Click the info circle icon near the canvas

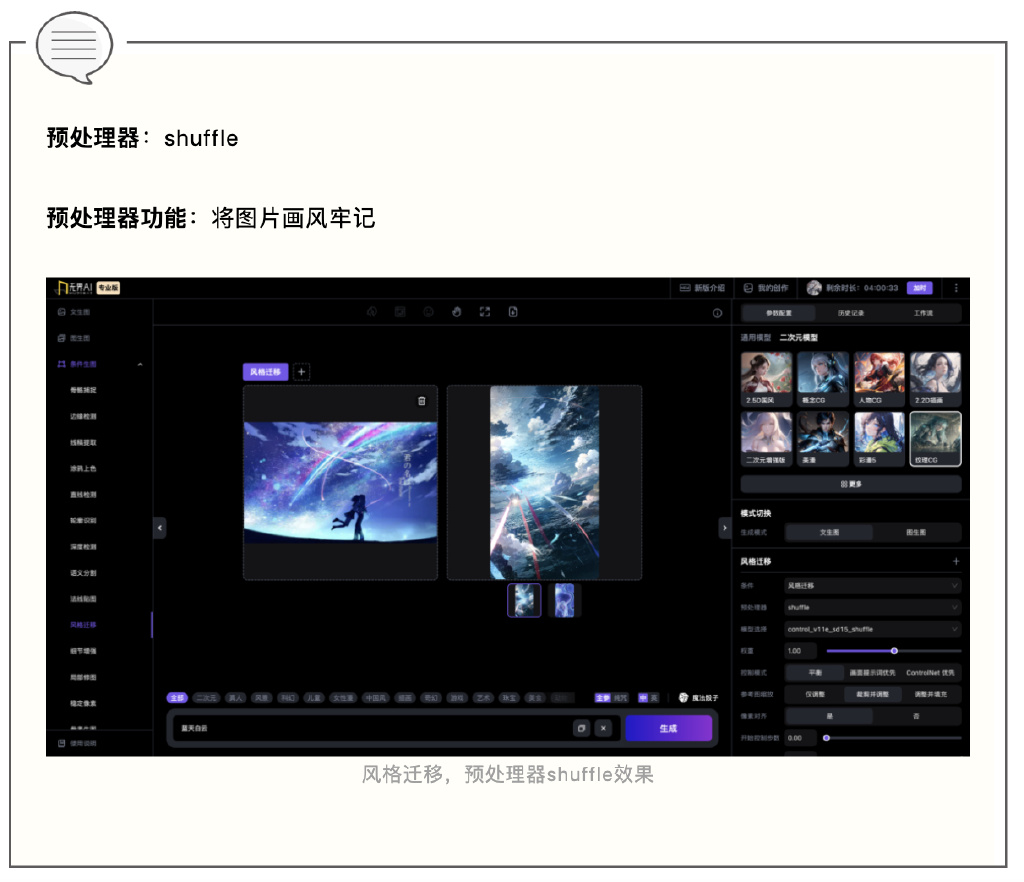[x=717, y=313]
